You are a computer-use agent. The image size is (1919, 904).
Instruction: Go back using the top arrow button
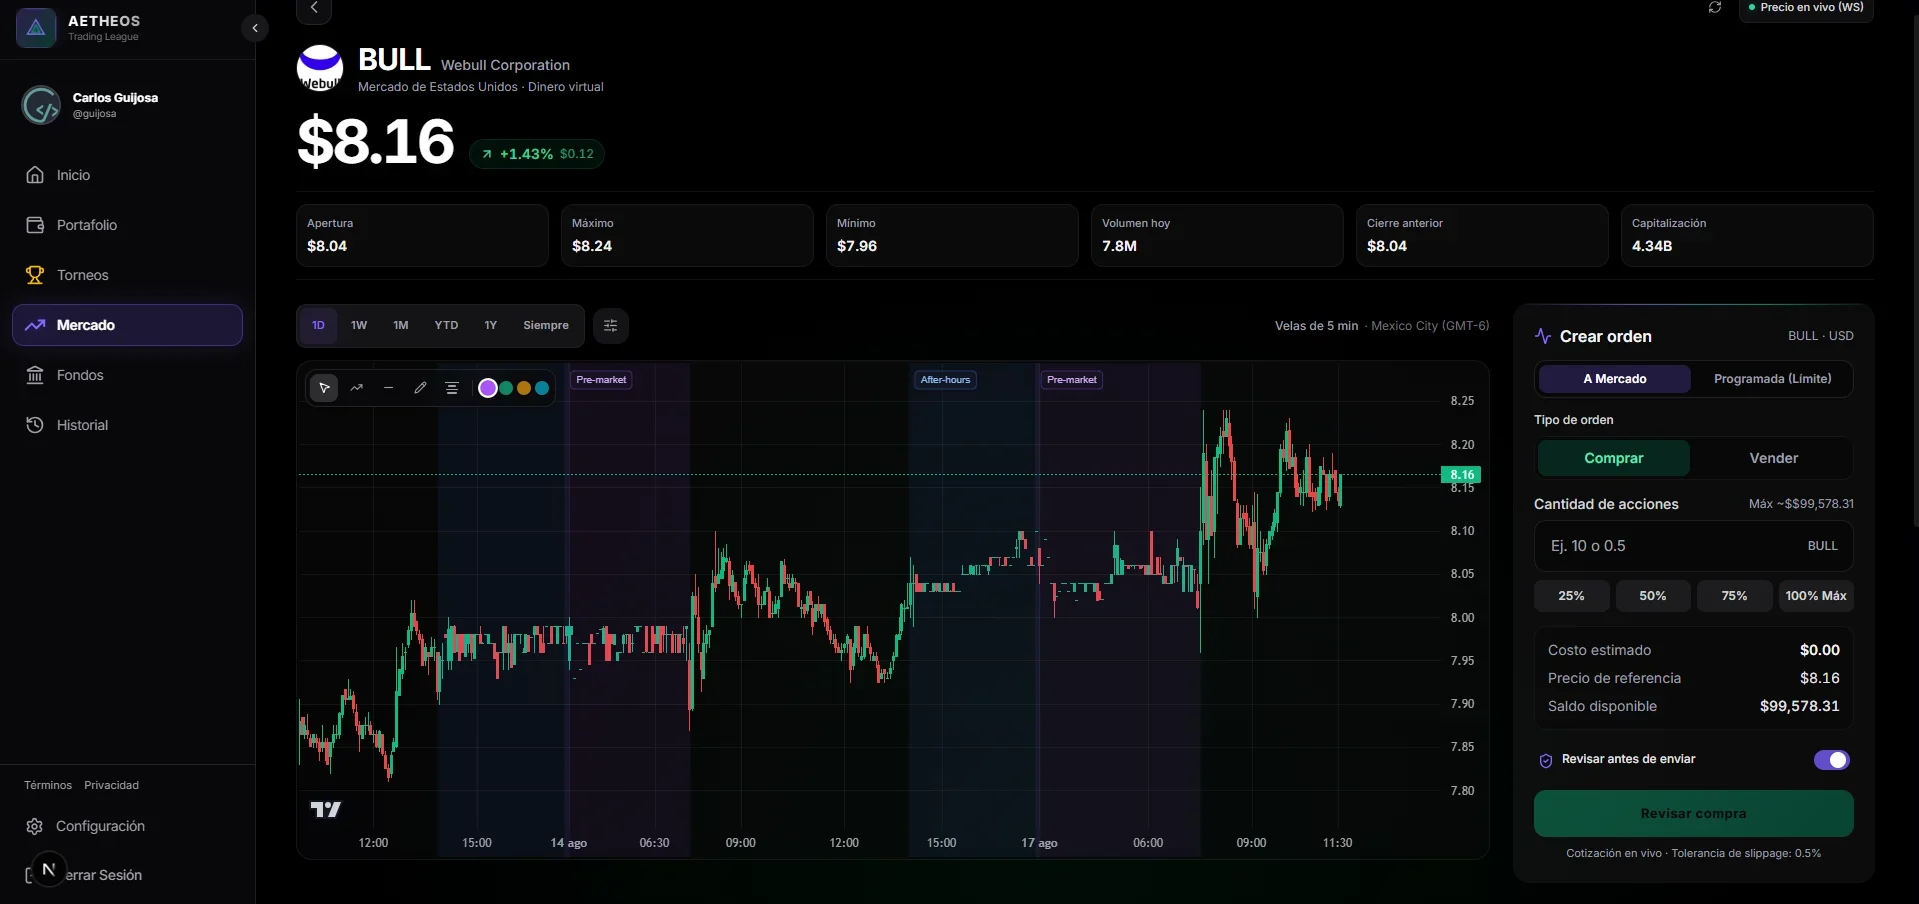[x=314, y=9]
